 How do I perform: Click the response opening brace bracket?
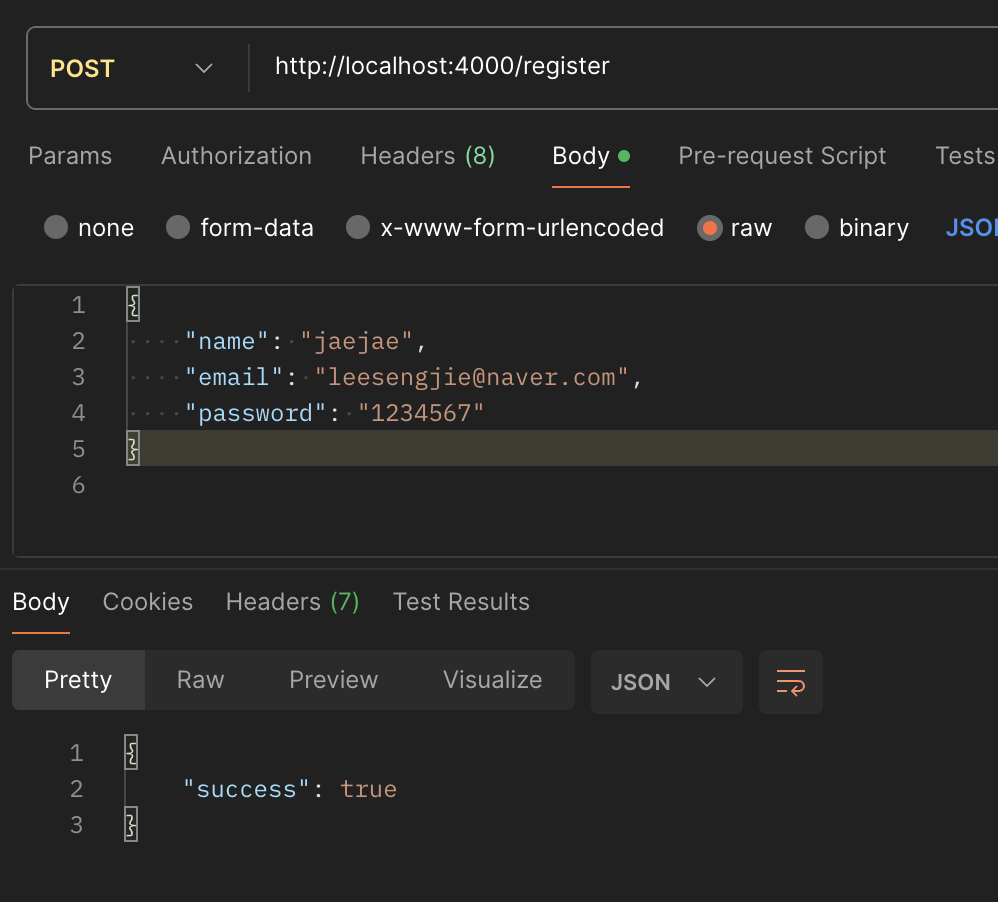(131, 752)
